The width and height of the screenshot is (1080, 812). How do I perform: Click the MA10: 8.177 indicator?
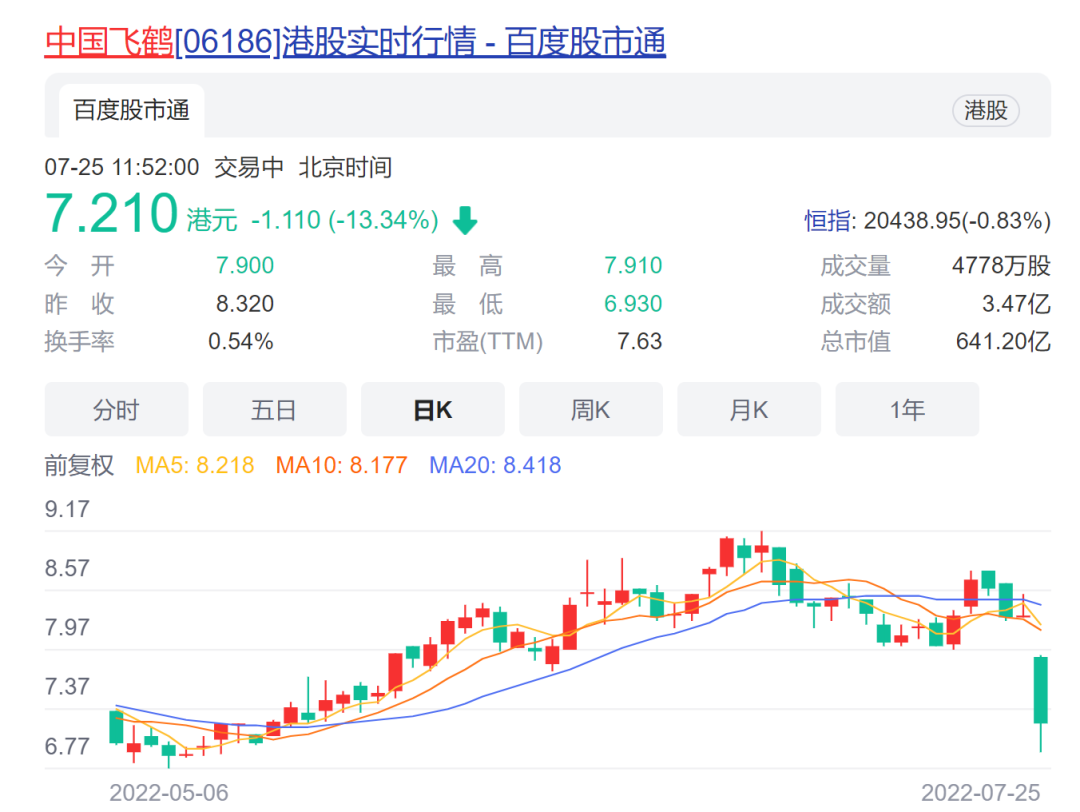pos(342,466)
